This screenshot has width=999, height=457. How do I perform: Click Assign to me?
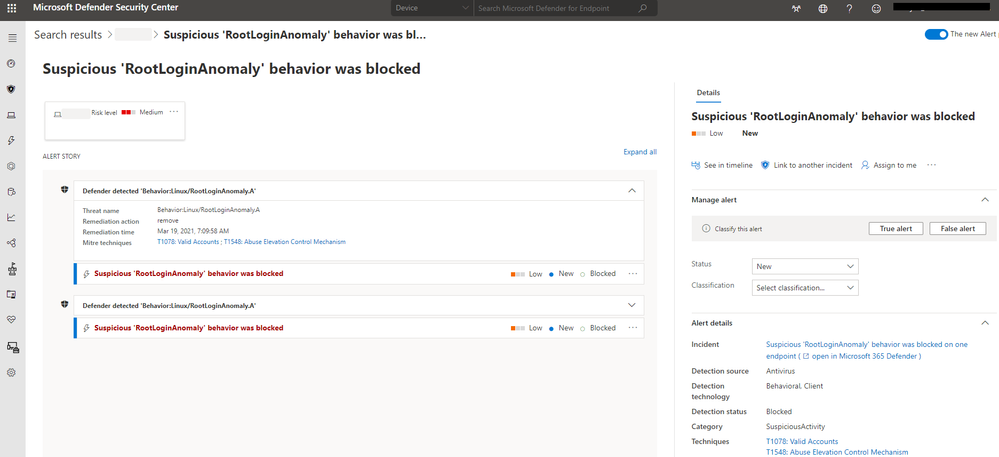pos(888,165)
